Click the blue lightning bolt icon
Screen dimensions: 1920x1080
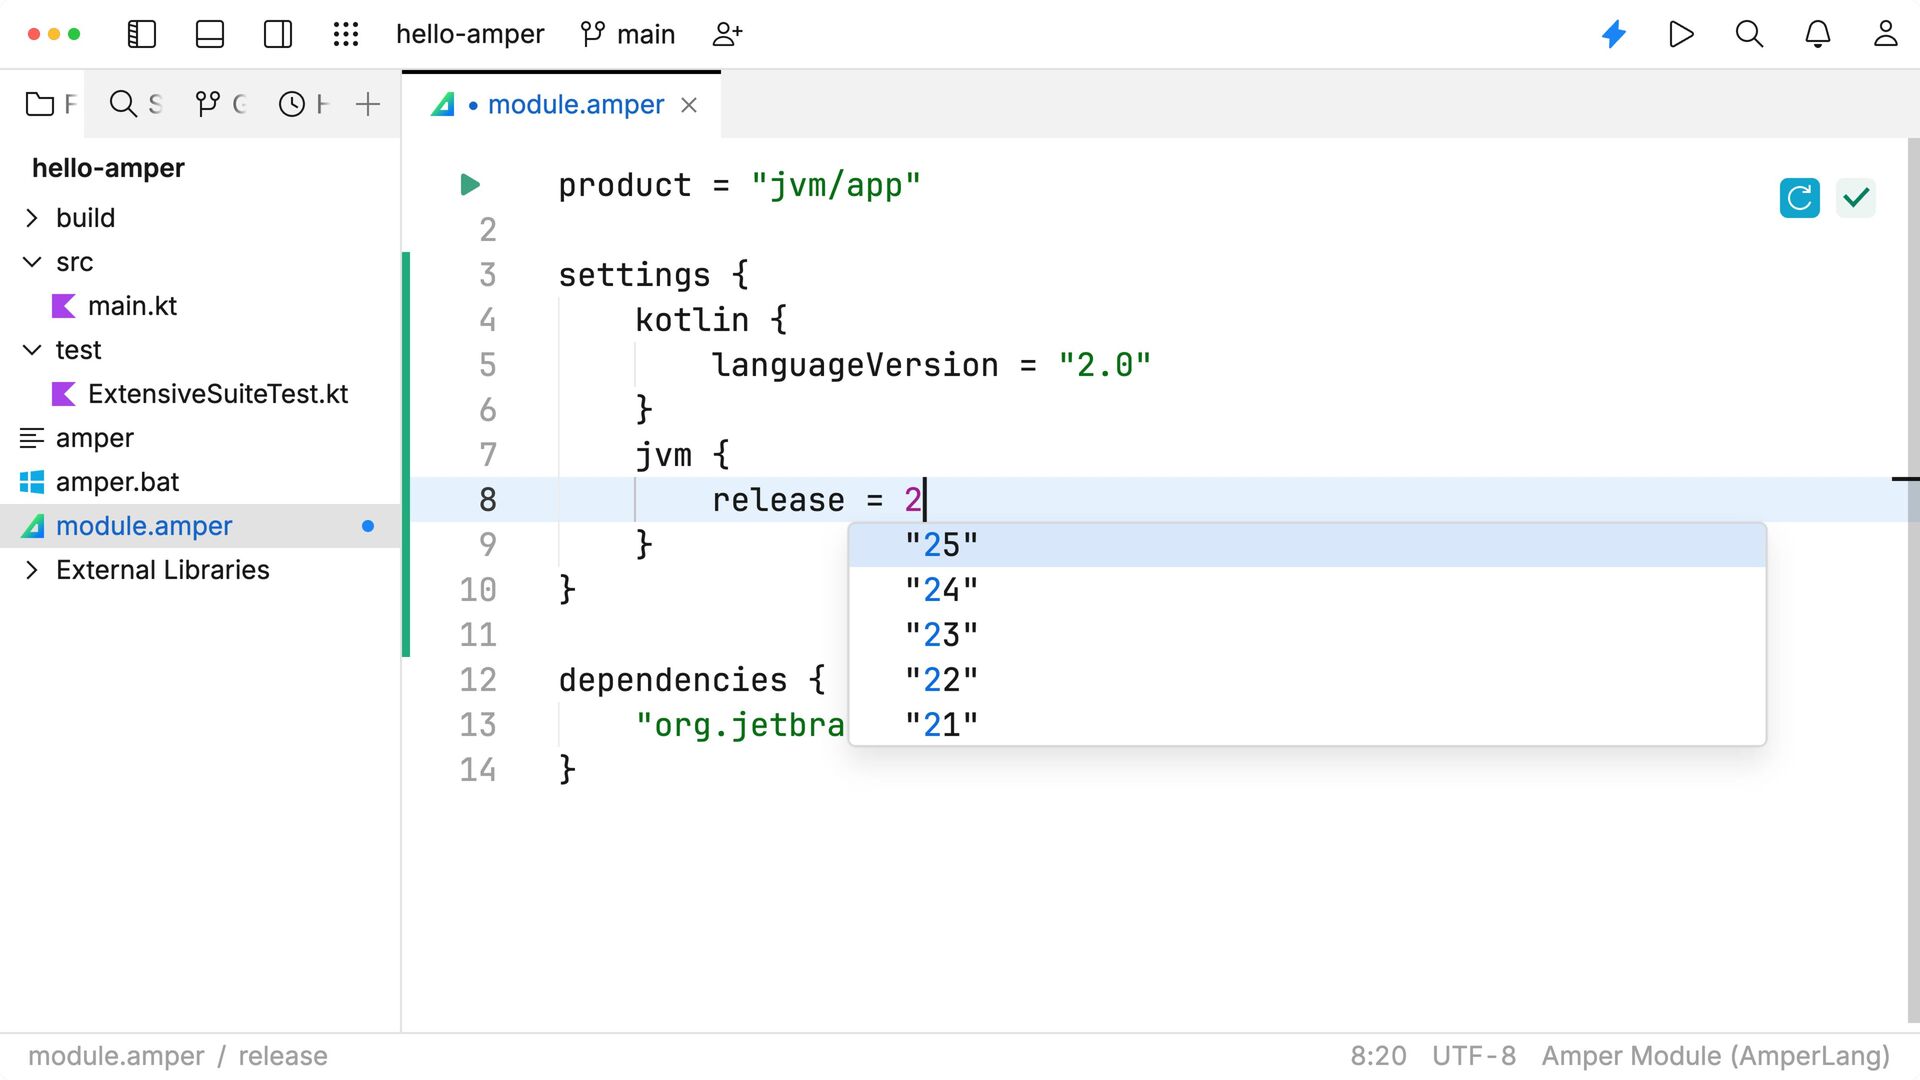coord(1614,34)
